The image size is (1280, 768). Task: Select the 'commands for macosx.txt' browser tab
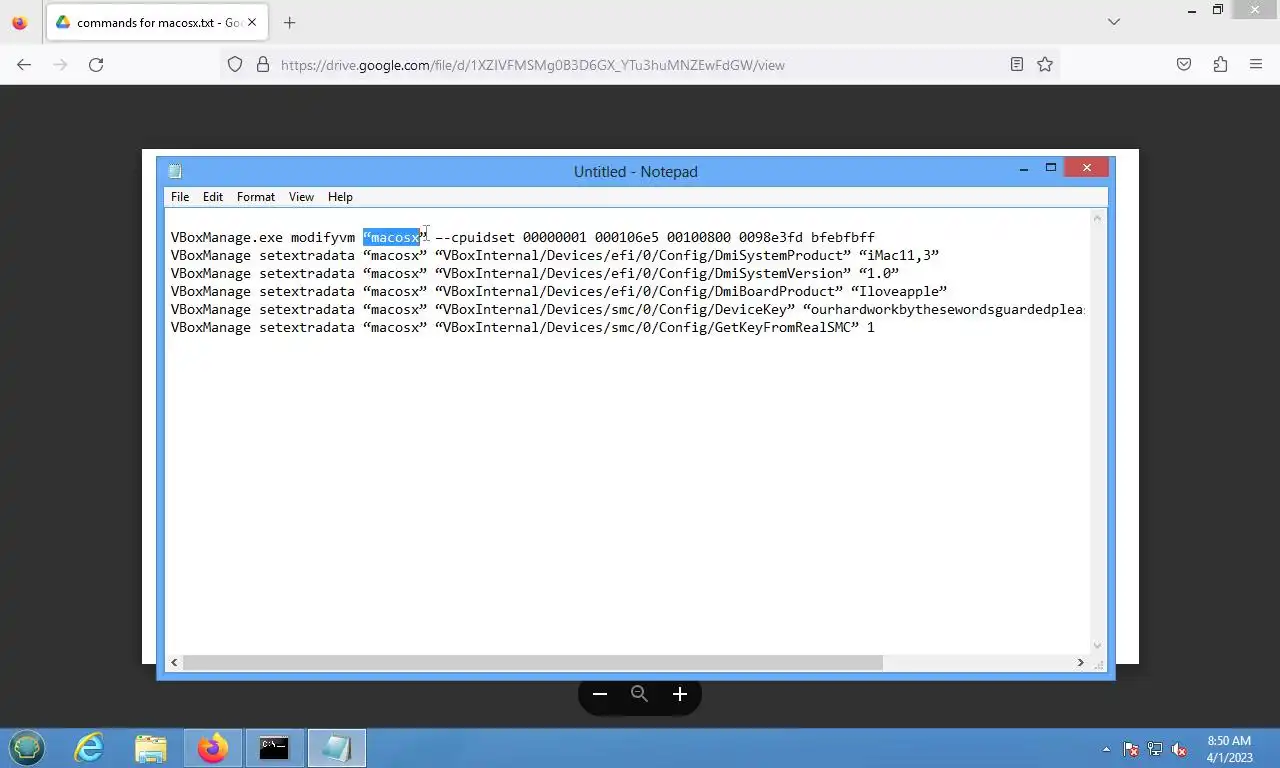156,22
